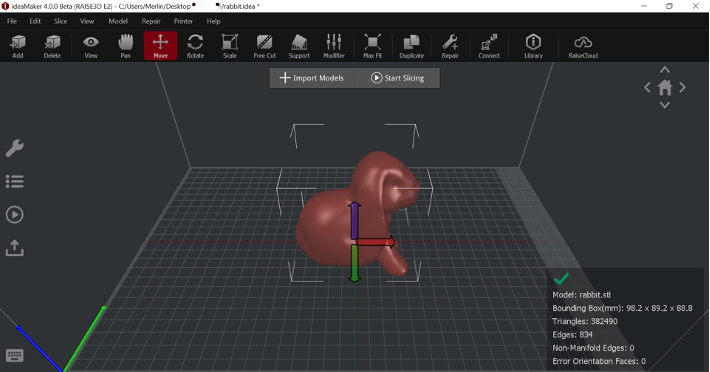
Task: Click the Import Models button
Action: (x=312, y=78)
